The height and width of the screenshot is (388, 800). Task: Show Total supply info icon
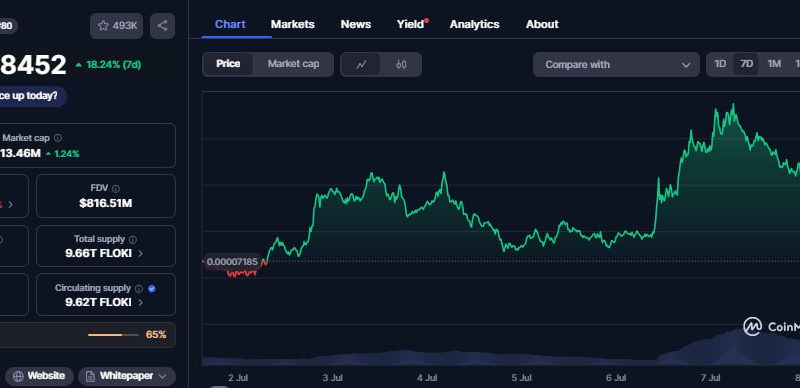click(x=133, y=239)
